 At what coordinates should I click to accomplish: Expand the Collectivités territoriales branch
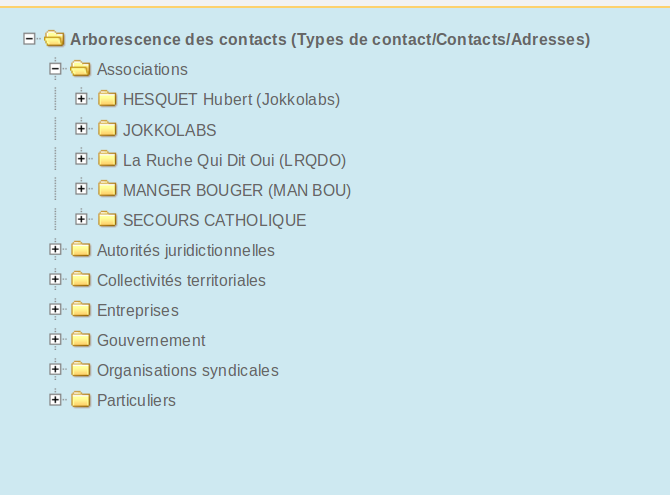pos(55,279)
